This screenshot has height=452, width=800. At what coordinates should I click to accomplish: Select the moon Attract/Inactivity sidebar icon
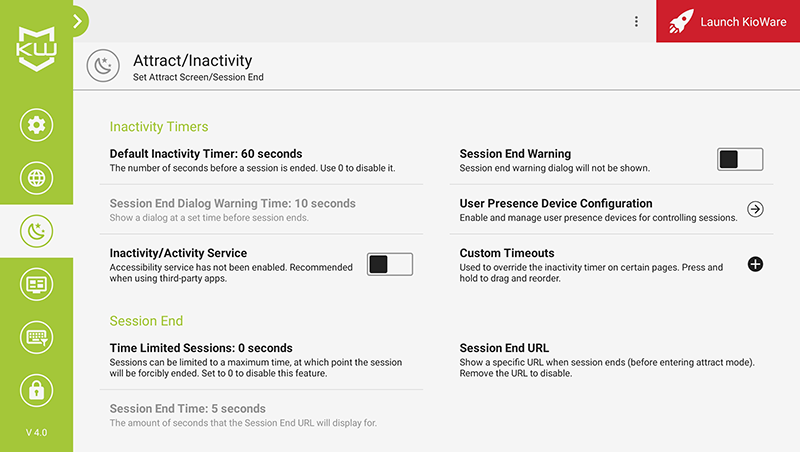[36, 231]
